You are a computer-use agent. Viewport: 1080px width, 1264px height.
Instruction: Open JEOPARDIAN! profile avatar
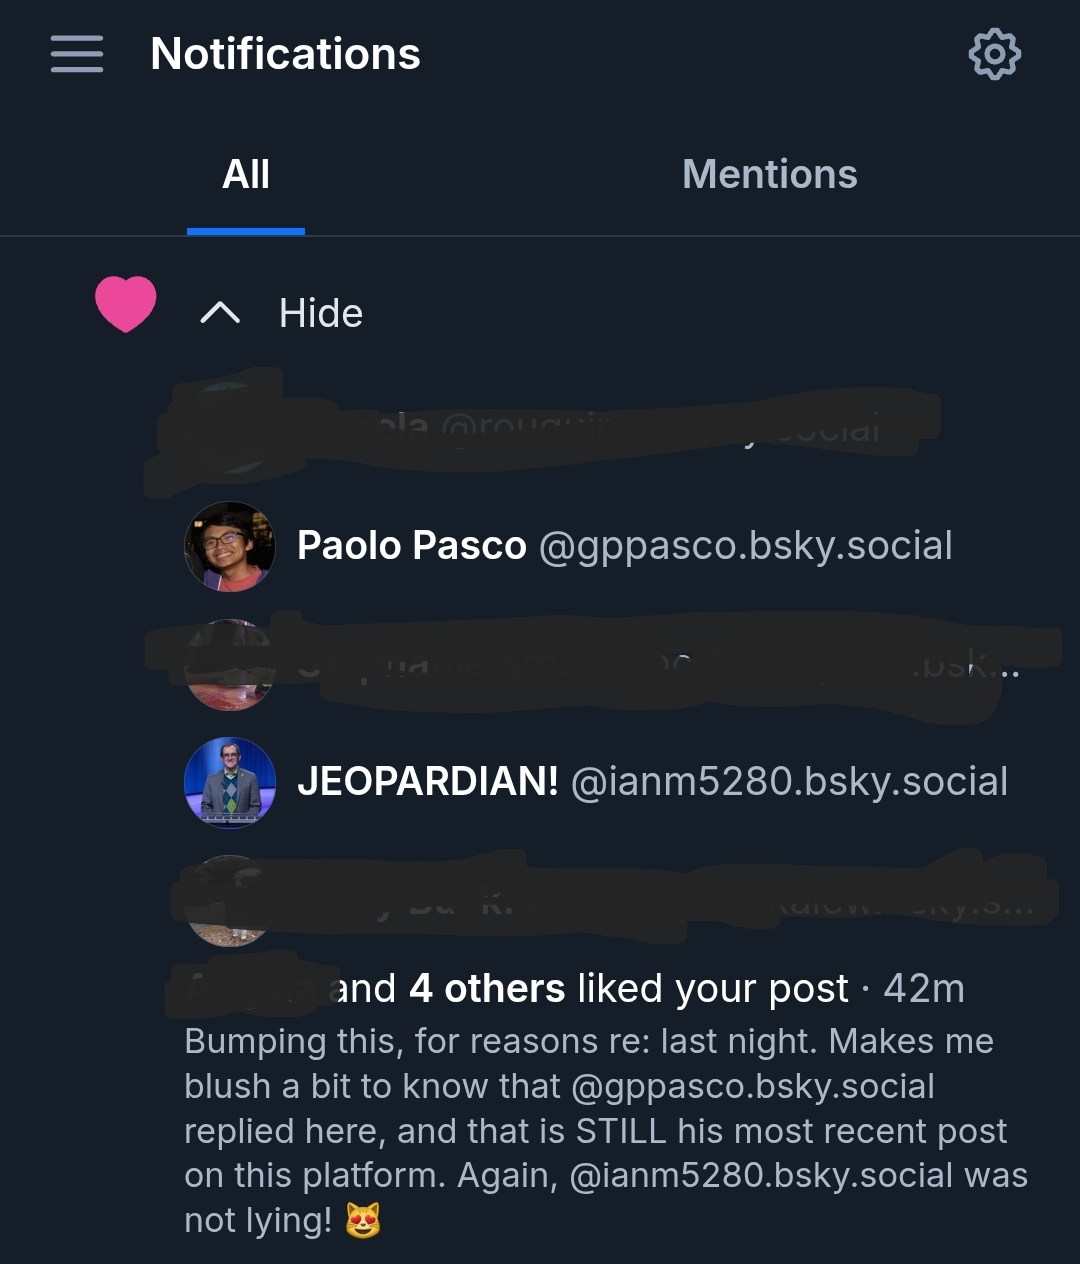point(230,783)
